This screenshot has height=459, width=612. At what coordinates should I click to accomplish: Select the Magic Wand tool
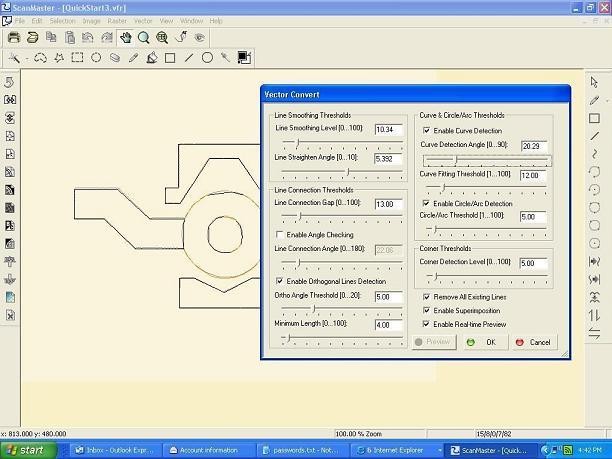(14, 58)
